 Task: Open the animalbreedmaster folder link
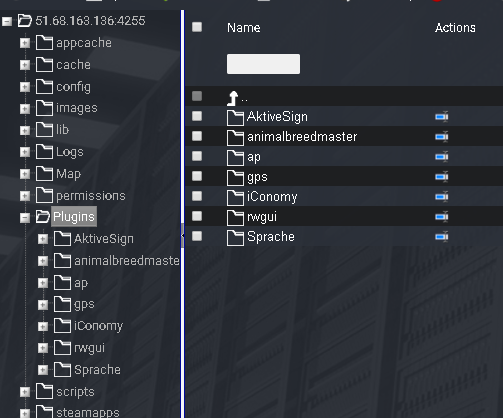pyautogui.click(x=302, y=137)
